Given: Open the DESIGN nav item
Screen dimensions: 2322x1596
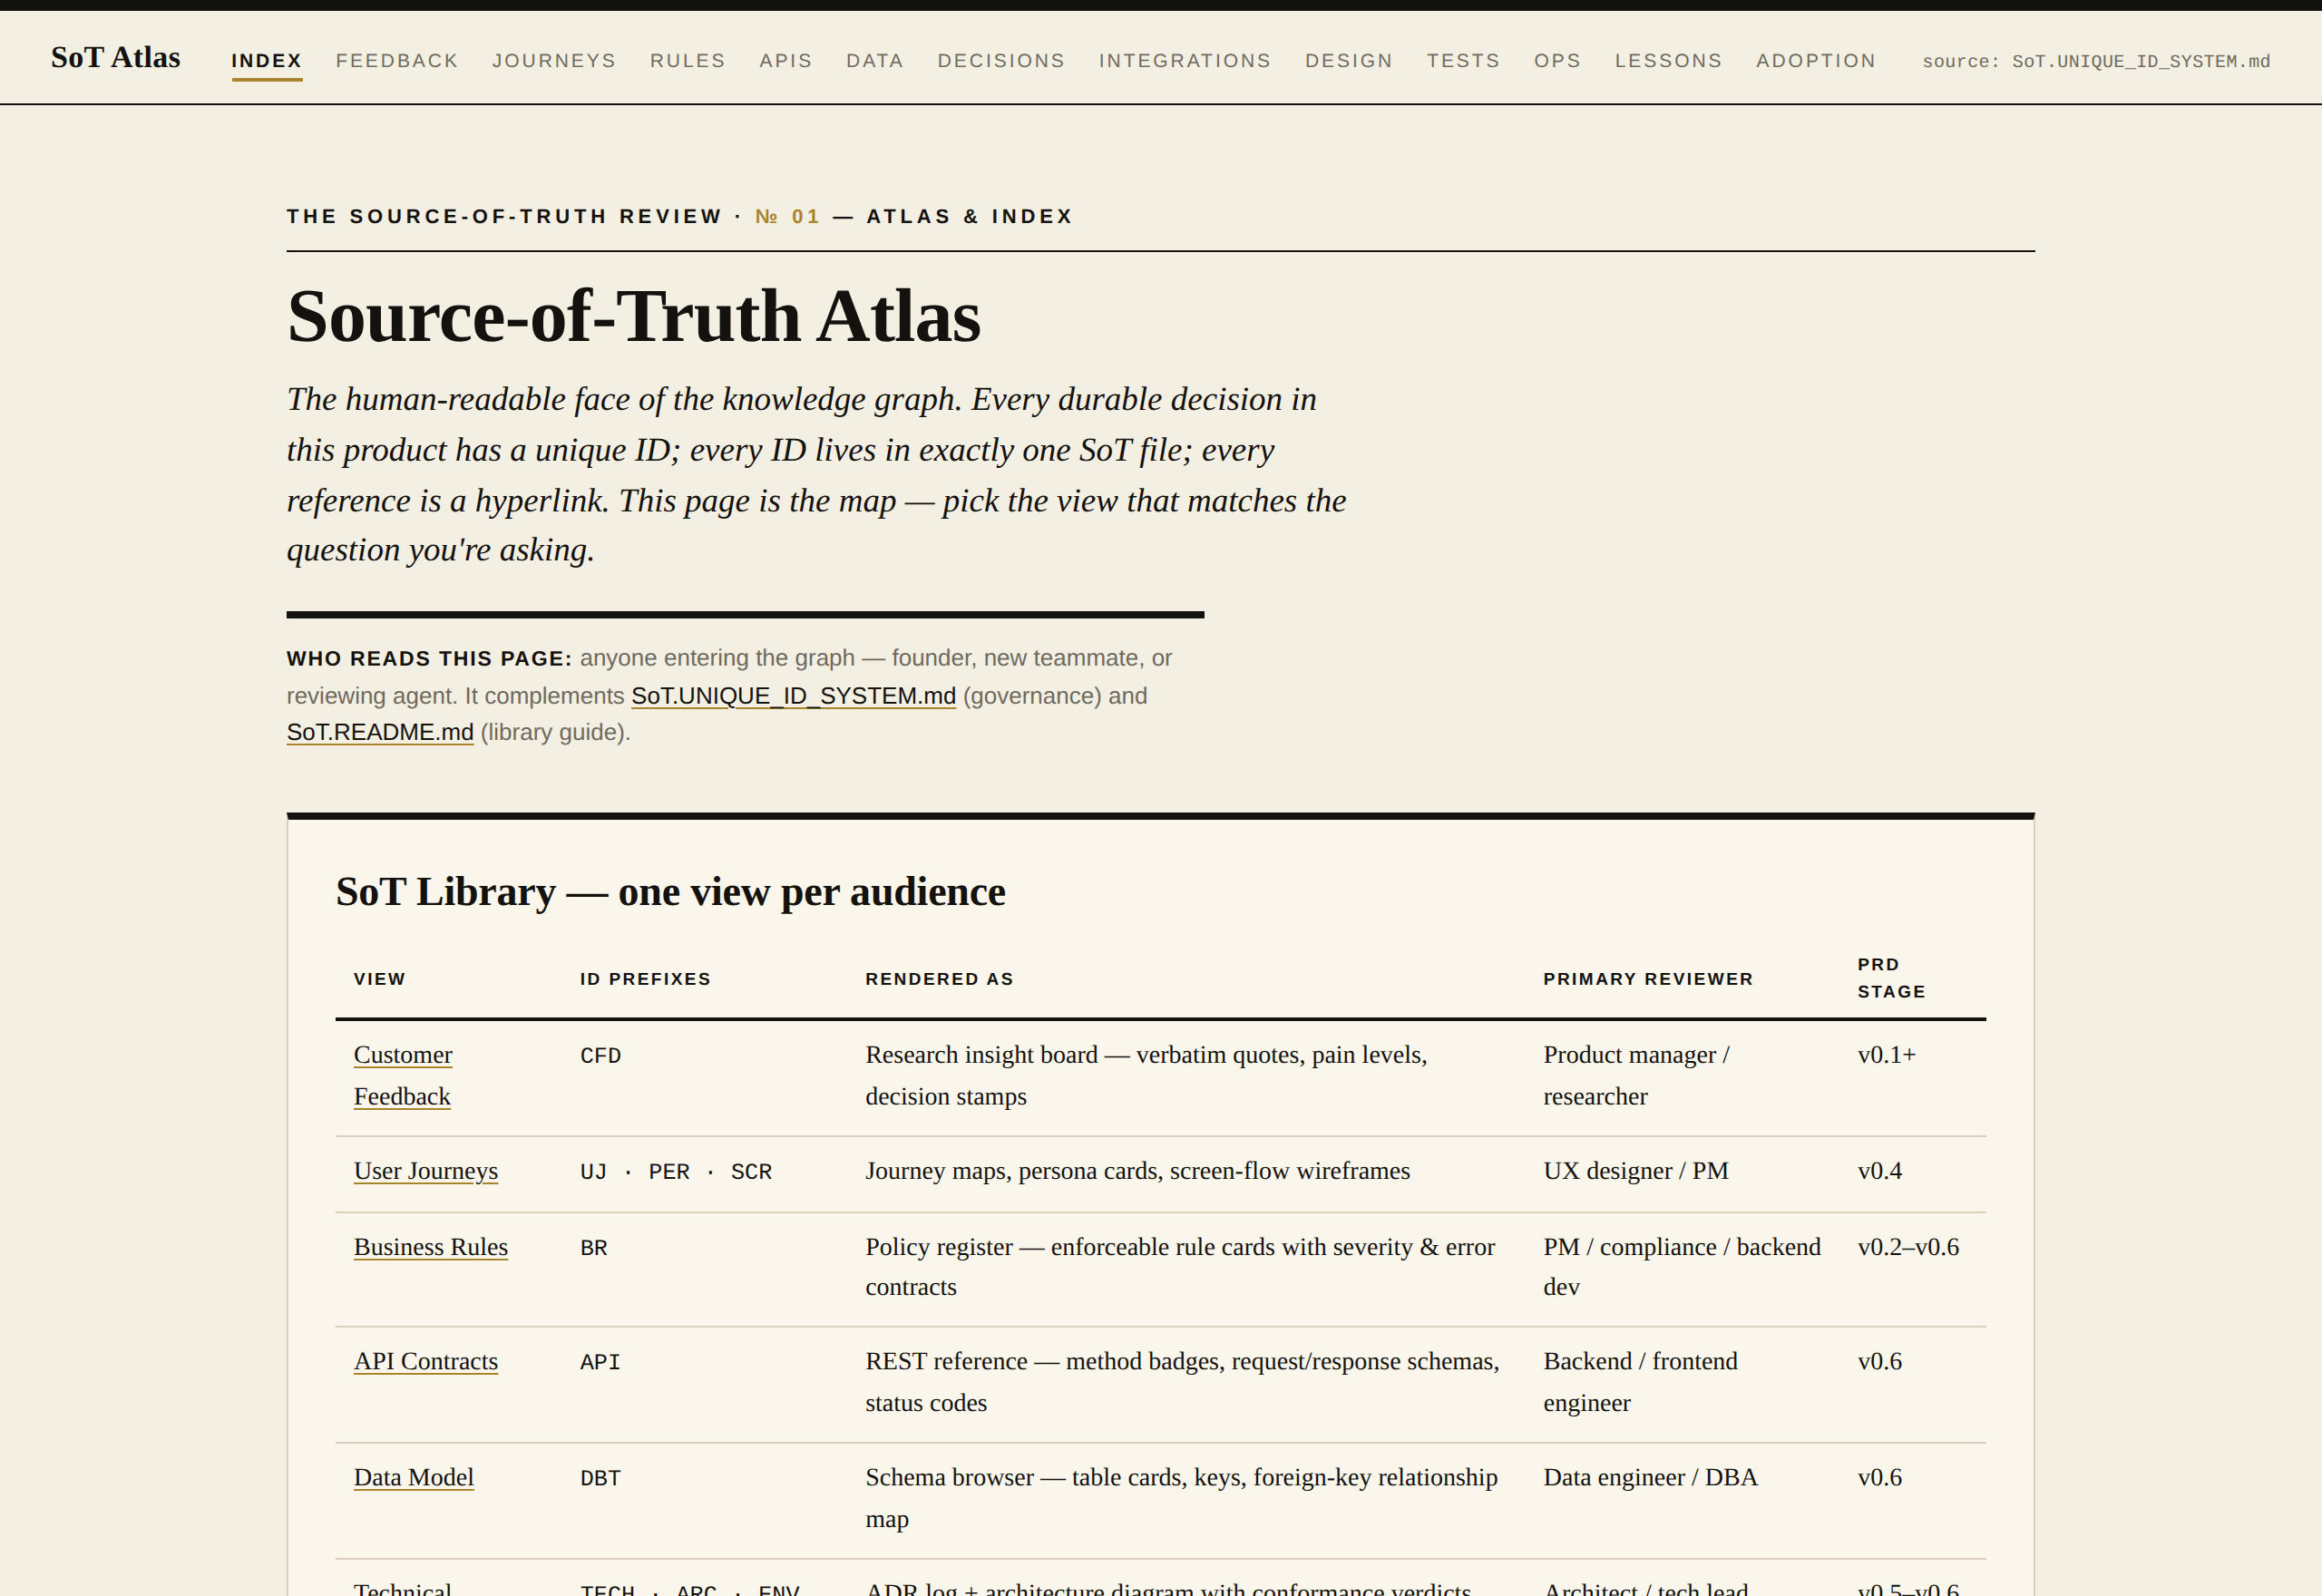Looking at the screenshot, I should click(1349, 61).
